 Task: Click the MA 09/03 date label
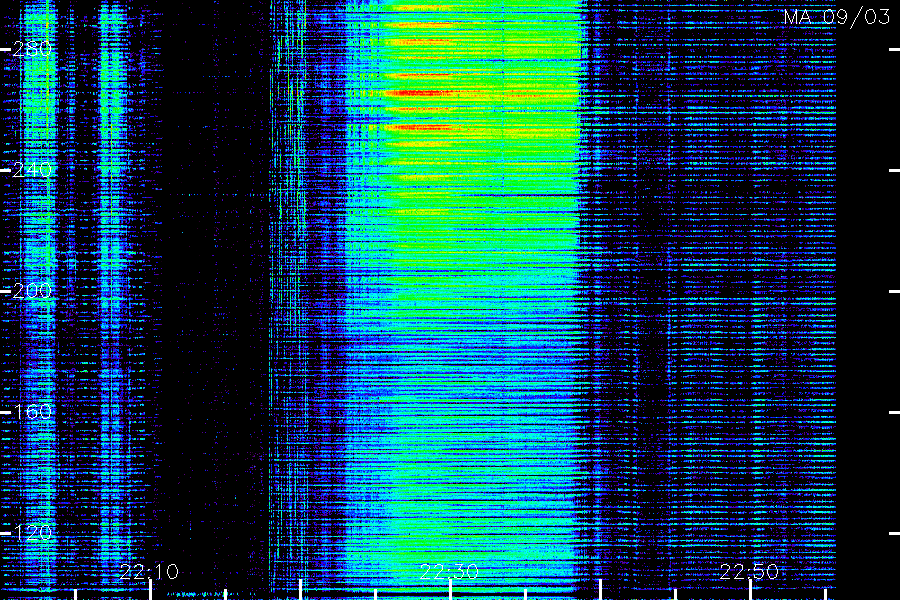pyautogui.click(x=837, y=17)
